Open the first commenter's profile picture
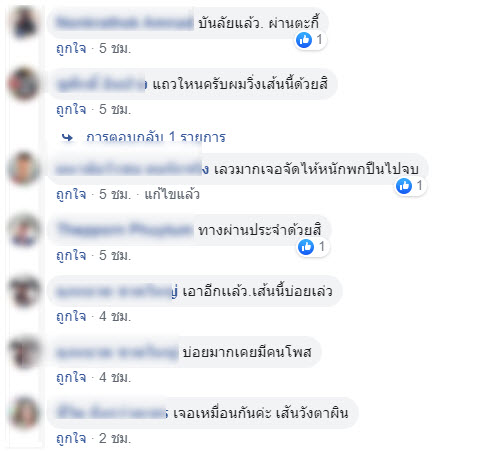The height and width of the screenshot is (451, 491). pyautogui.click(x=24, y=23)
